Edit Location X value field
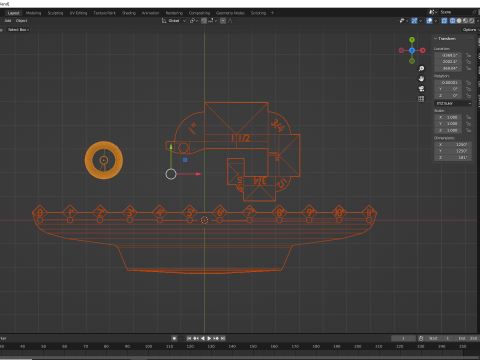The image size is (480, 360). [x=449, y=55]
